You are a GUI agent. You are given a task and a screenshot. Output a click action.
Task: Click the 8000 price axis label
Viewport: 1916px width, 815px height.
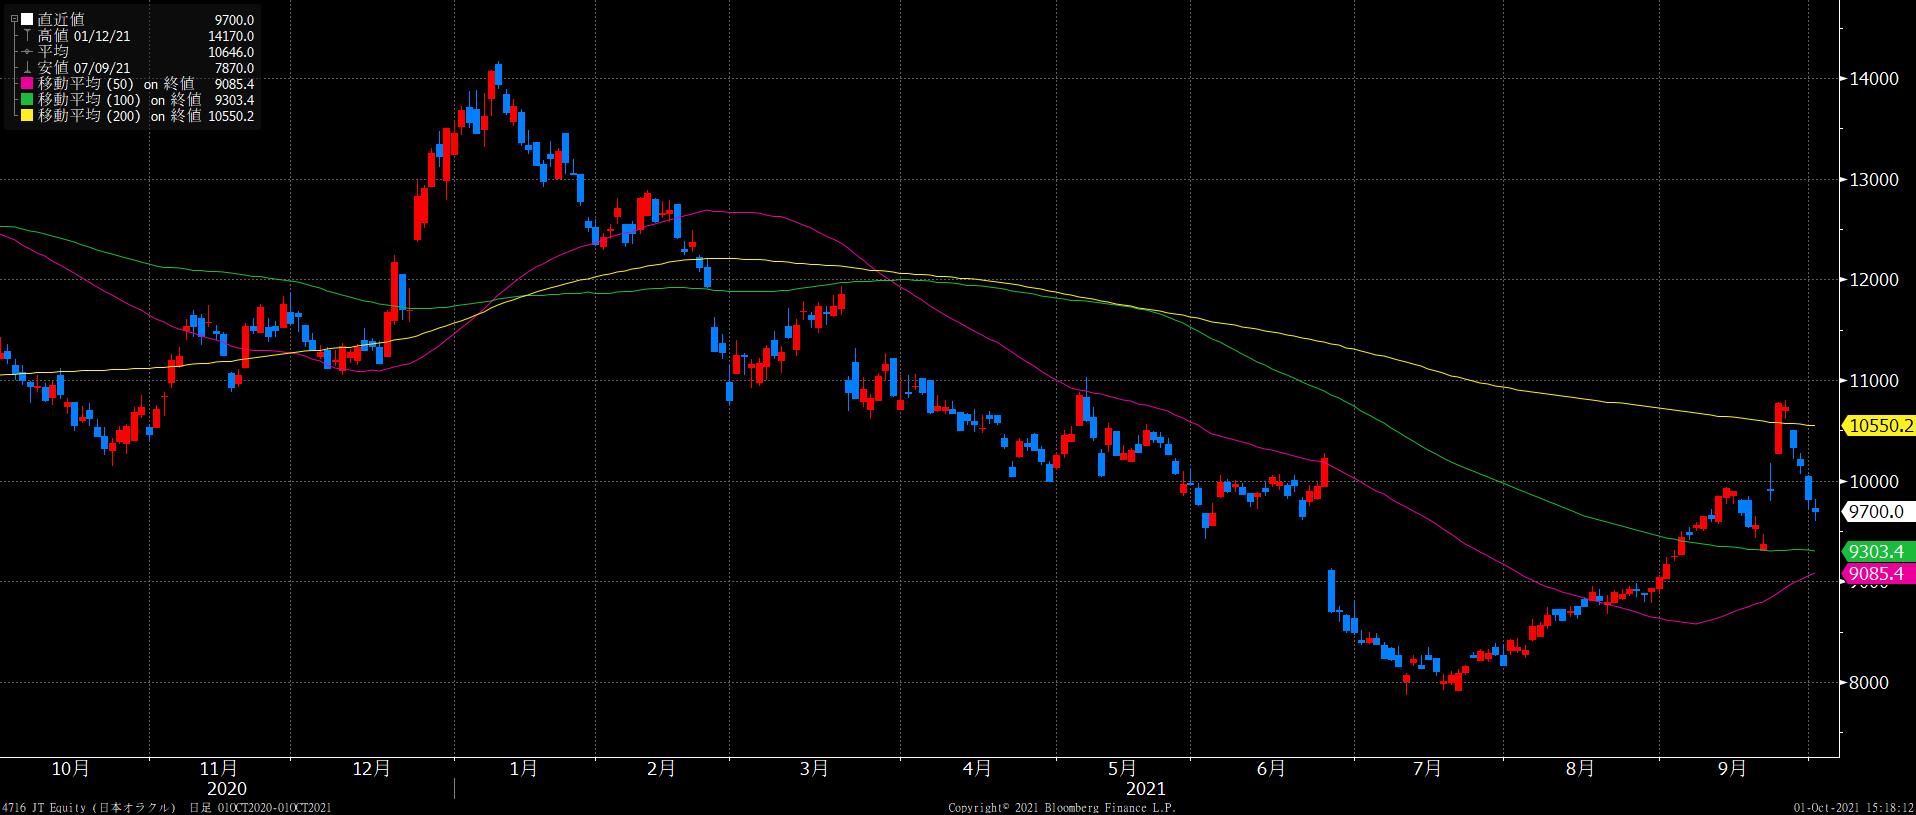tap(1871, 683)
